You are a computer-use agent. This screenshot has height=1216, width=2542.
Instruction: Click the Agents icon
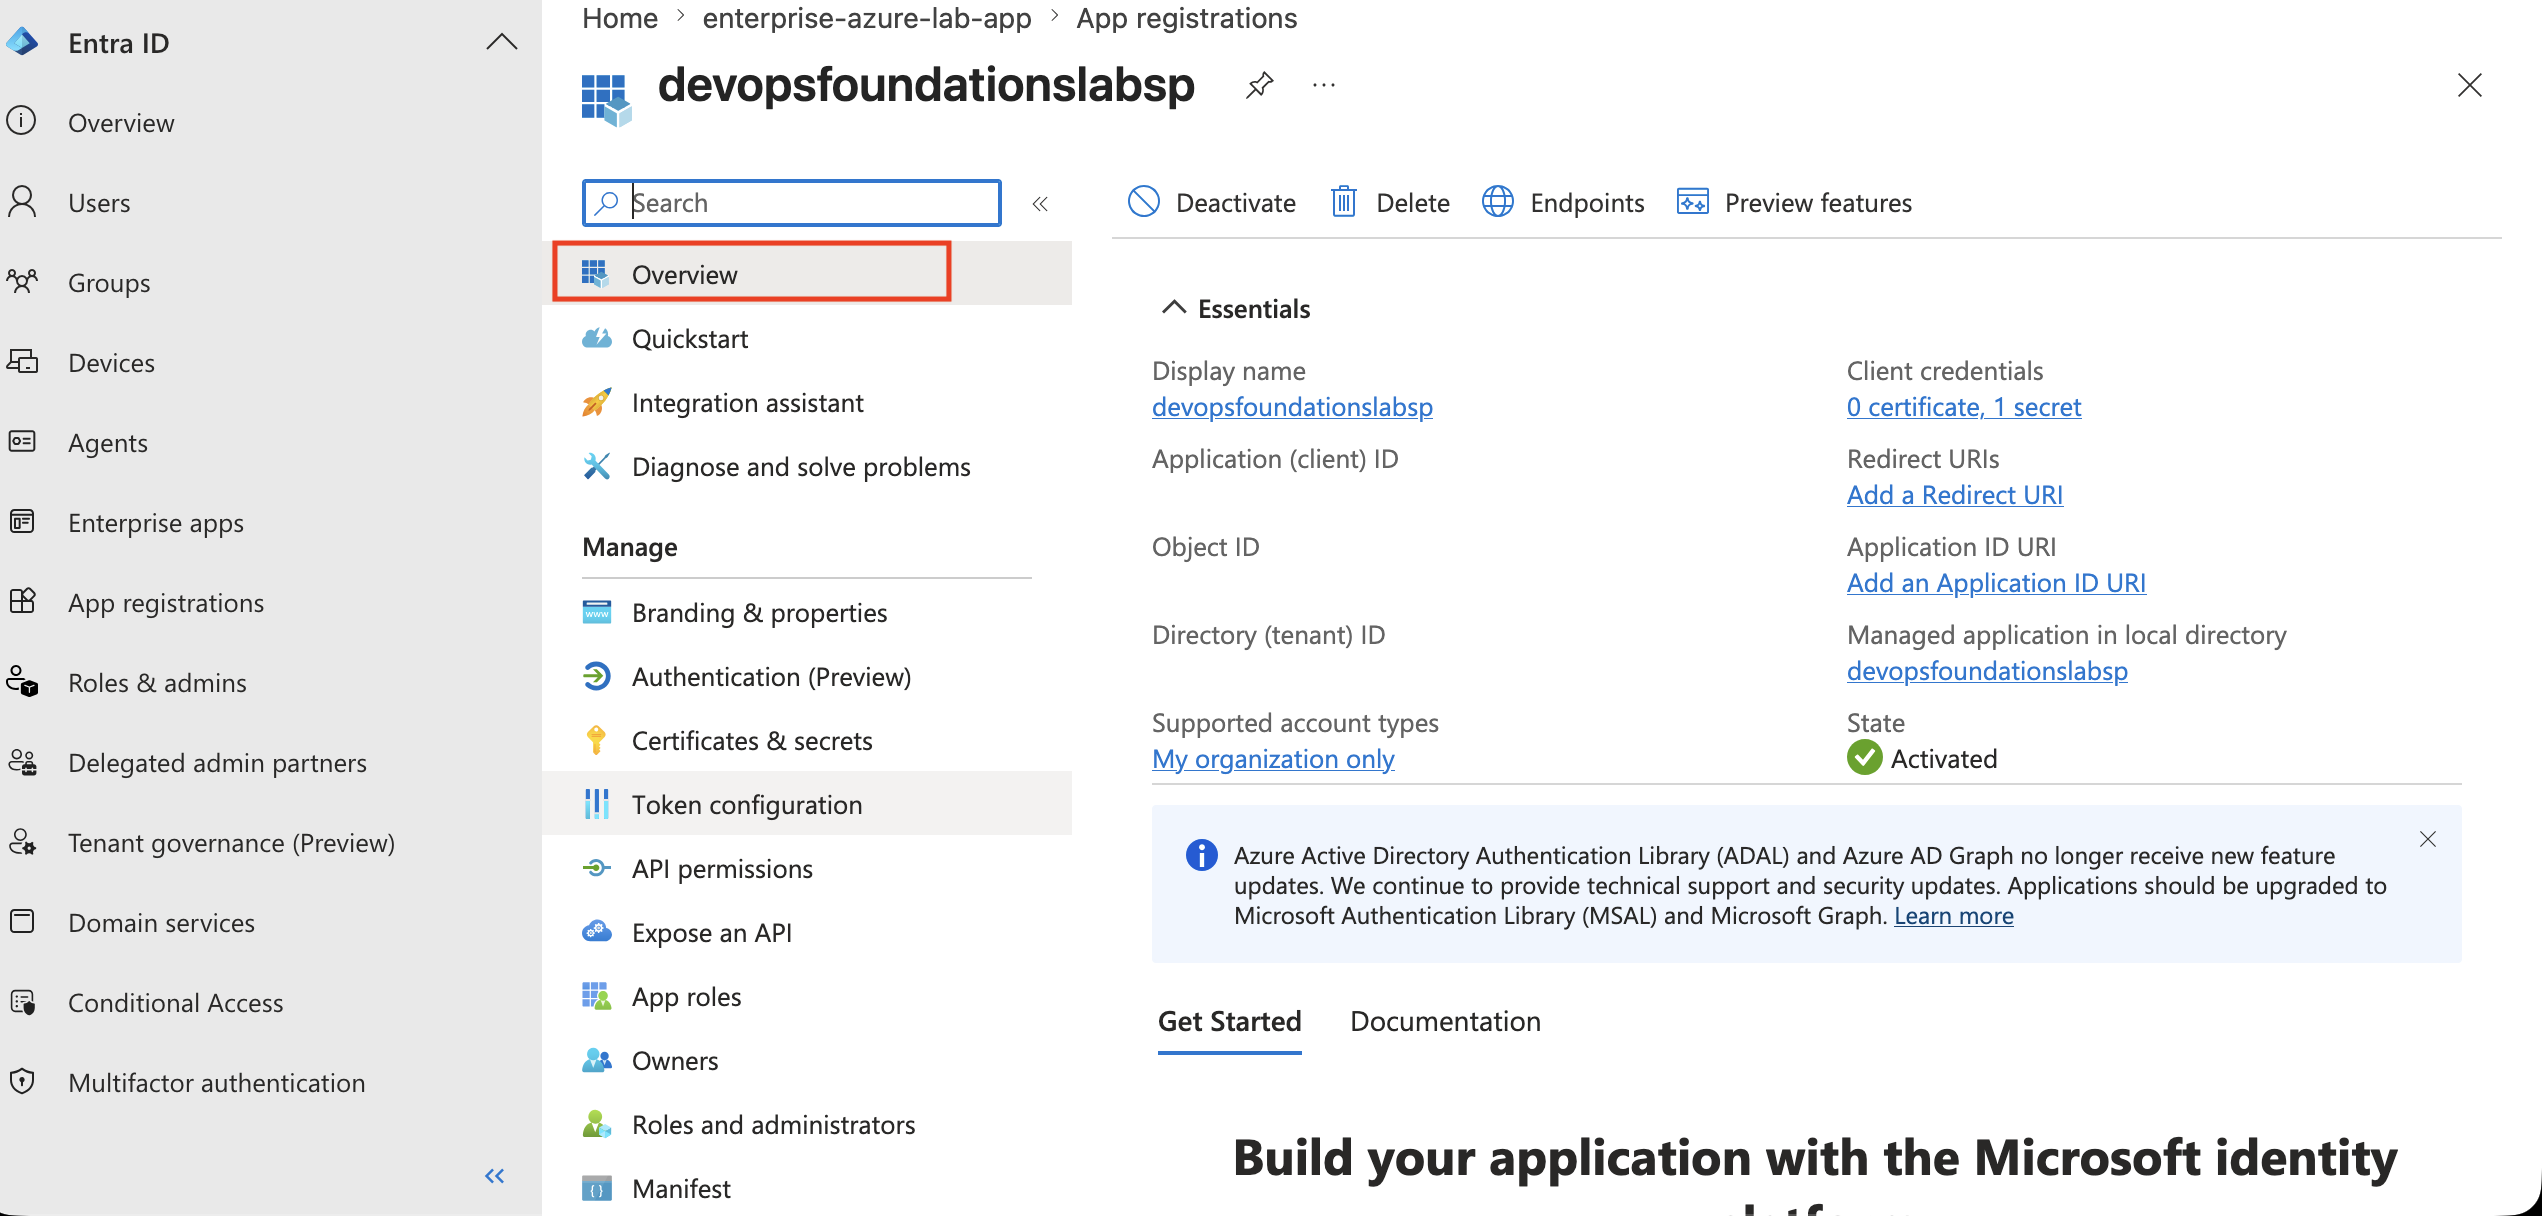point(22,442)
